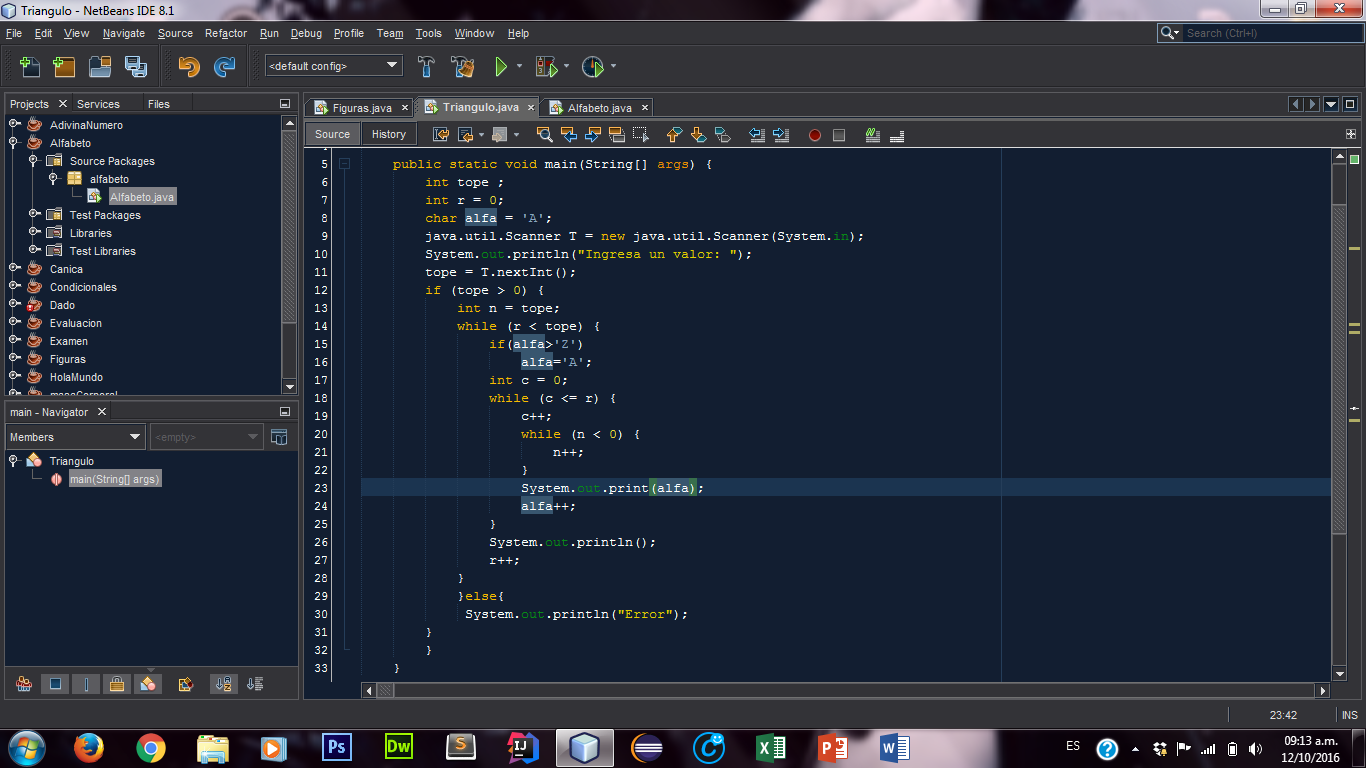Toggle Bookmark on current line icon
This screenshot has width=1366, height=768.
coord(722,135)
